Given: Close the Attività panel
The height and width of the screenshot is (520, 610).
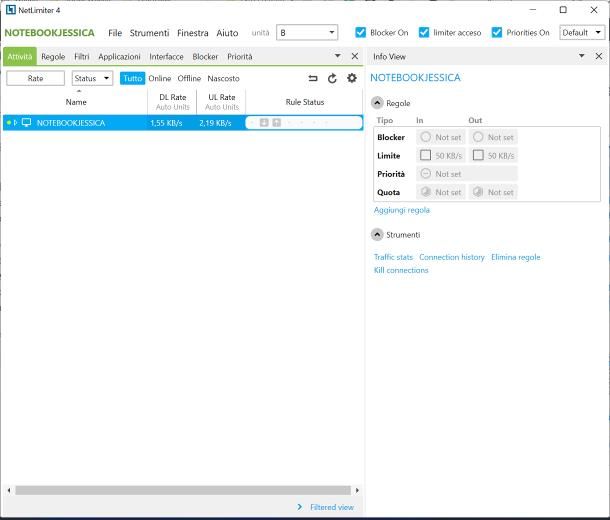Looking at the screenshot, I should click(x=355, y=56).
